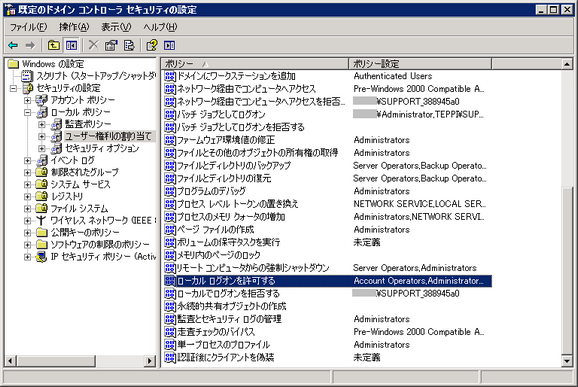Expand the 監査ポリシー node

pos(42,125)
